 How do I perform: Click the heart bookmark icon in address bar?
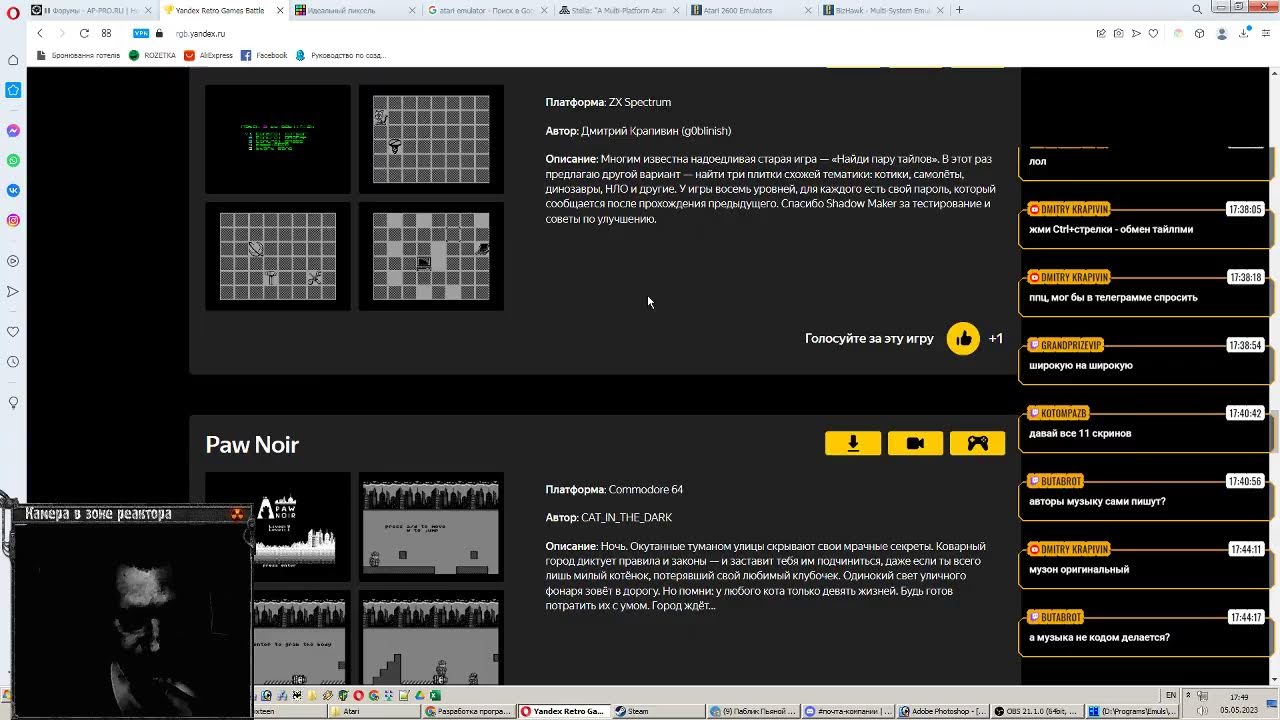coord(1153,33)
